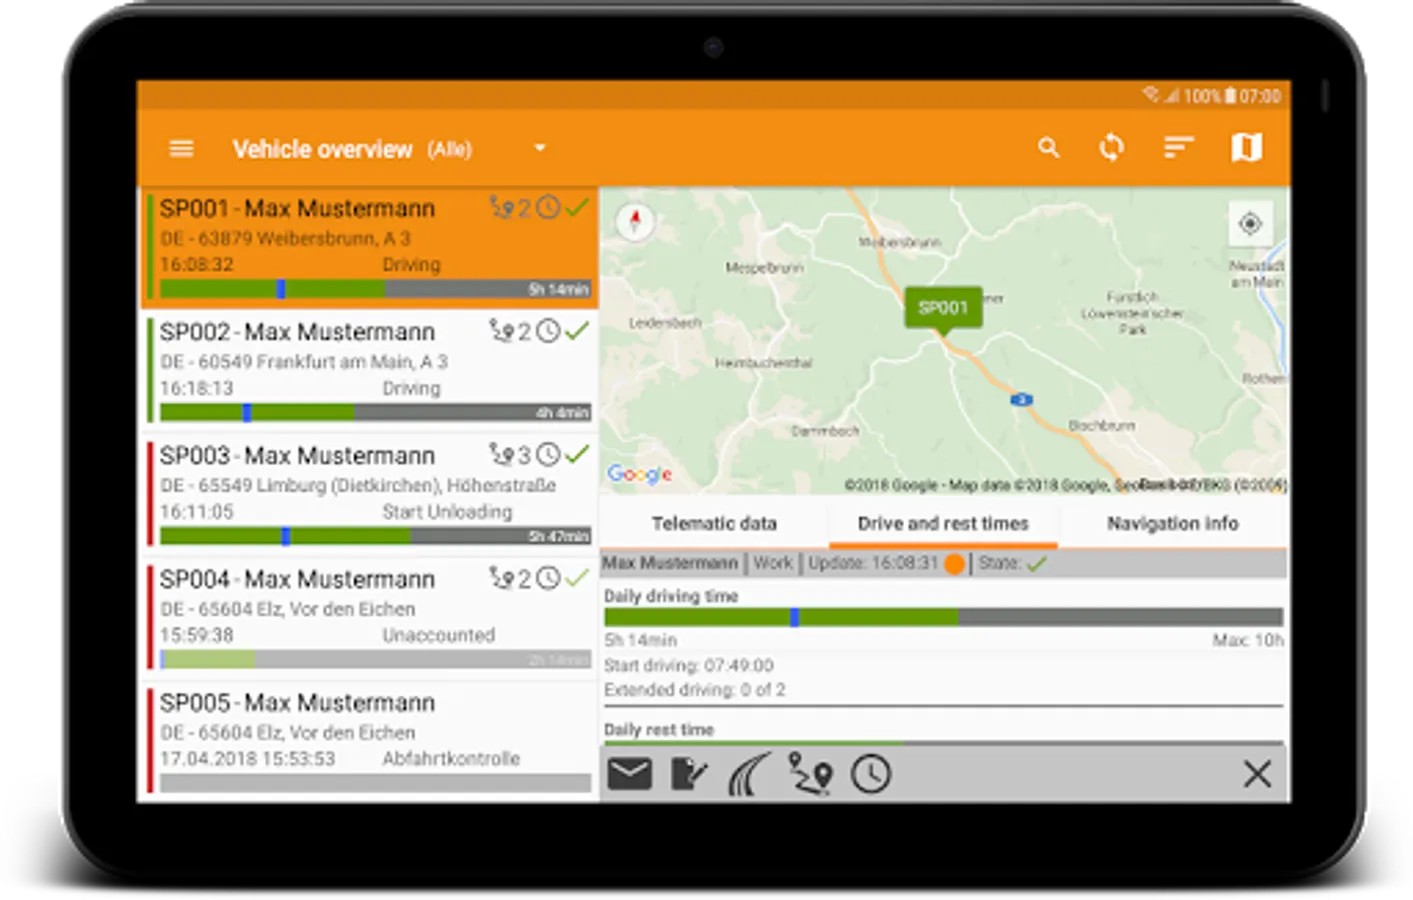Close detail panel with X button
The image size is (1413, 900).
coord(1257,774)
